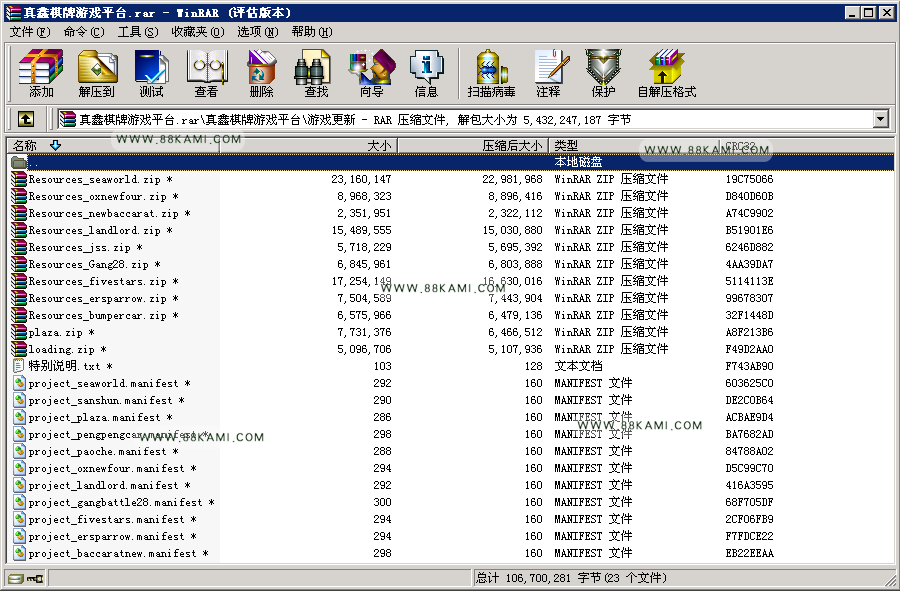Click the Resources_seaworld.zip archive icon
The image size is (900, 591).
[19, 179]
